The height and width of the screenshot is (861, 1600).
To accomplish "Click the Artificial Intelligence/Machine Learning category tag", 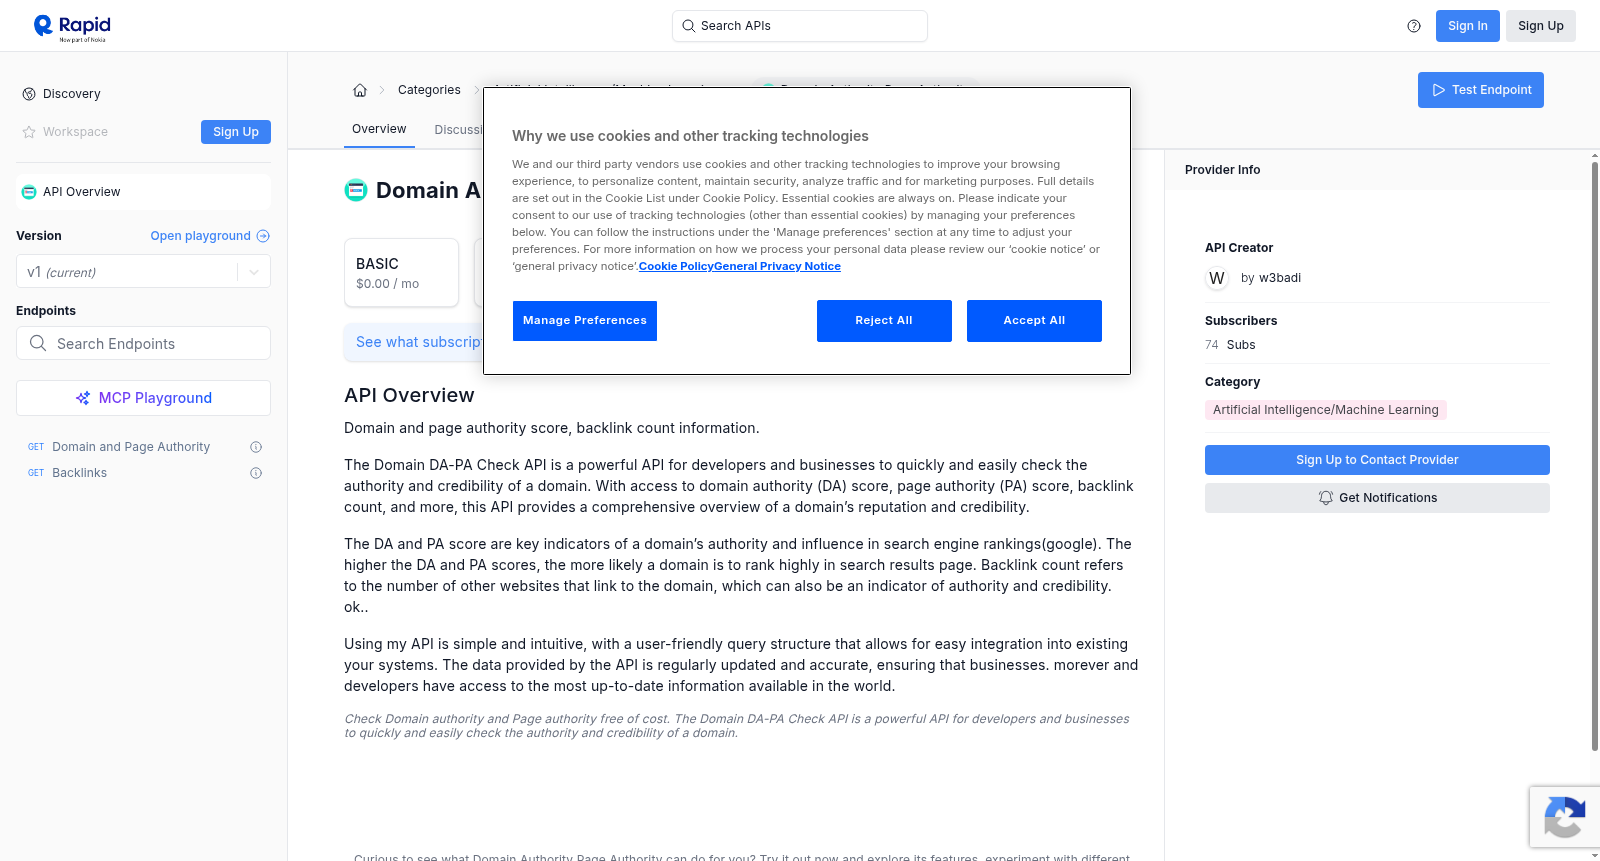I will (1326, 410).
